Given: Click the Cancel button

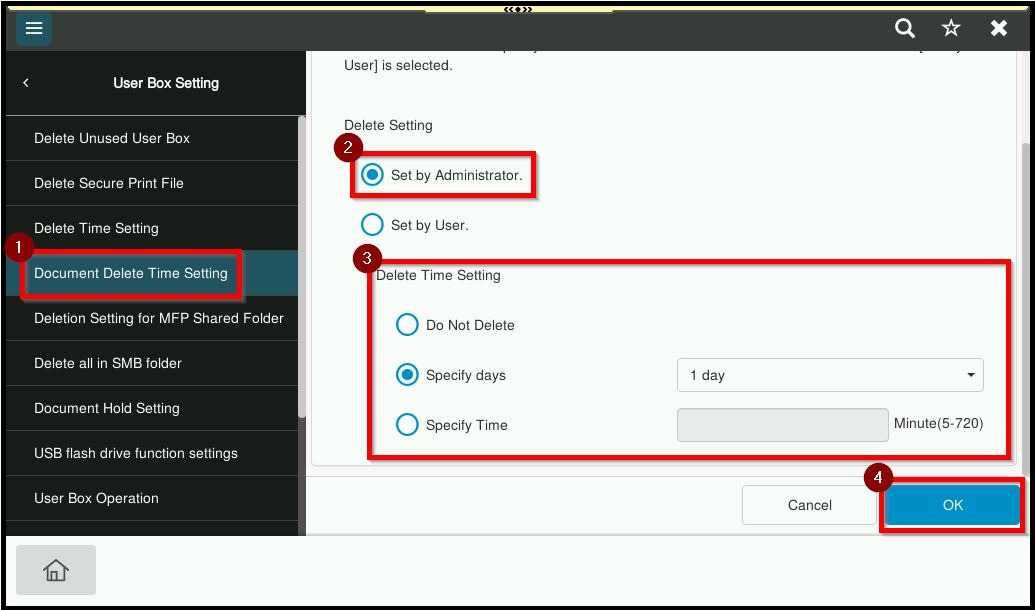Looking at the screenshot, I should click(809, 505).
